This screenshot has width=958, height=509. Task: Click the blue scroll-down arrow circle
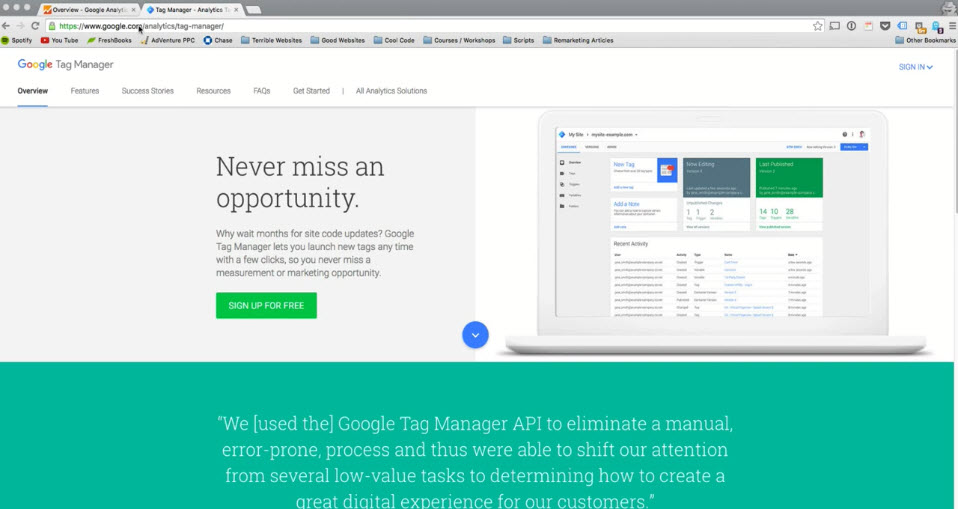tap(475, 335)
